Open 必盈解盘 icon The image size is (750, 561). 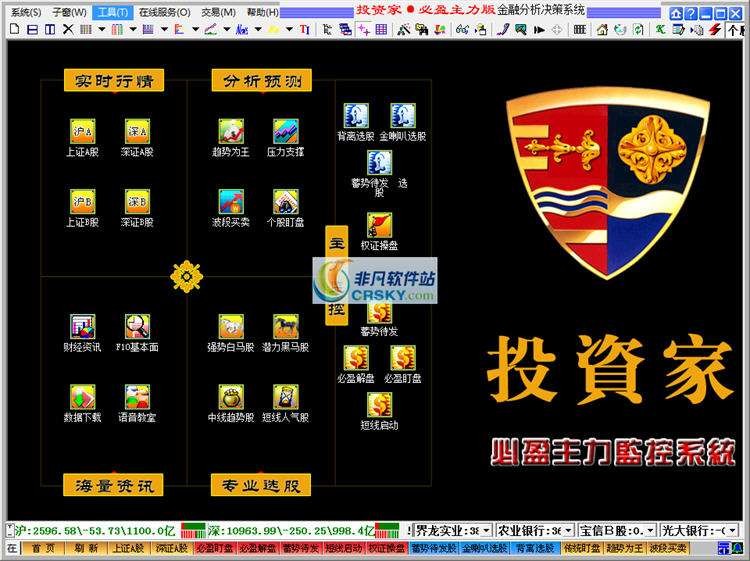tap(356, 358)
